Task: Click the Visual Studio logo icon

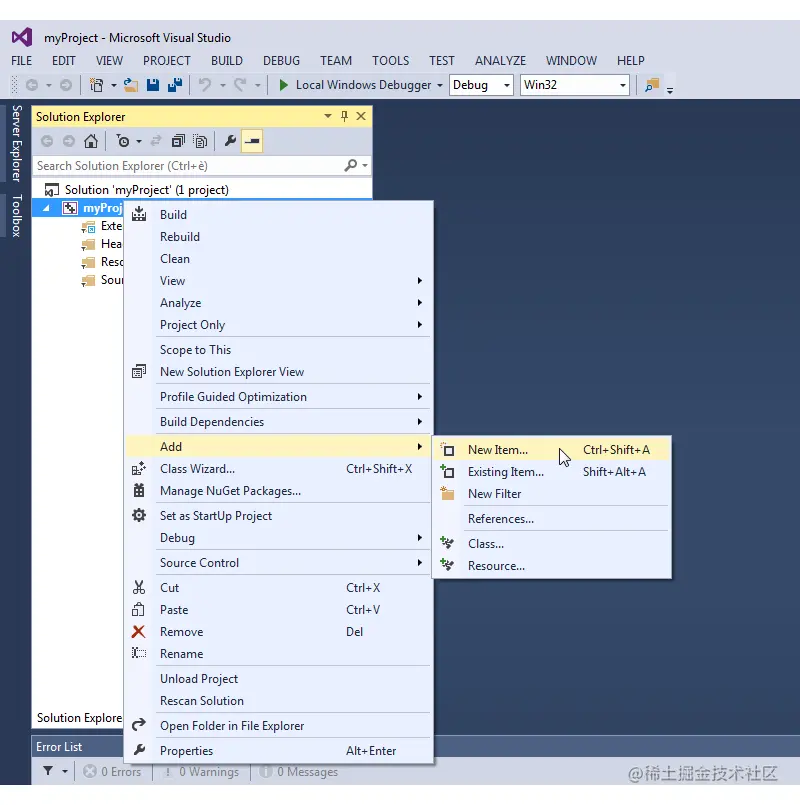Action: pyautogui.click(x=22, y=37)
